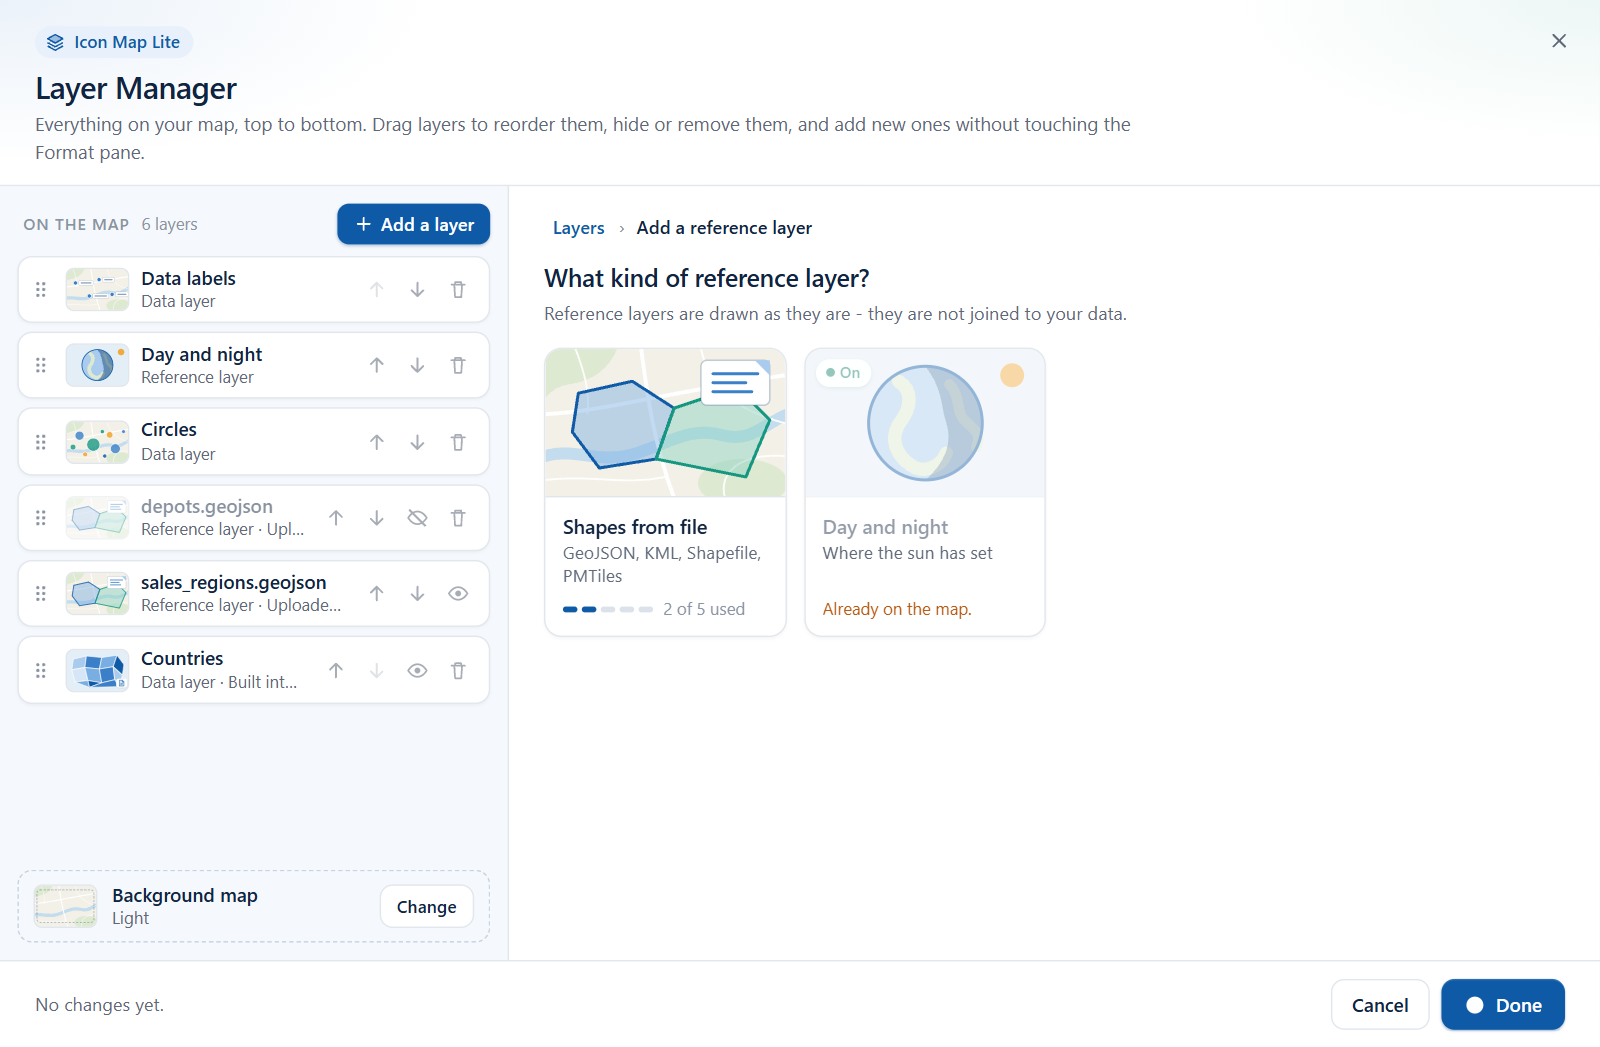
Task: Move Day and night layer up
Action: point(377,366)
